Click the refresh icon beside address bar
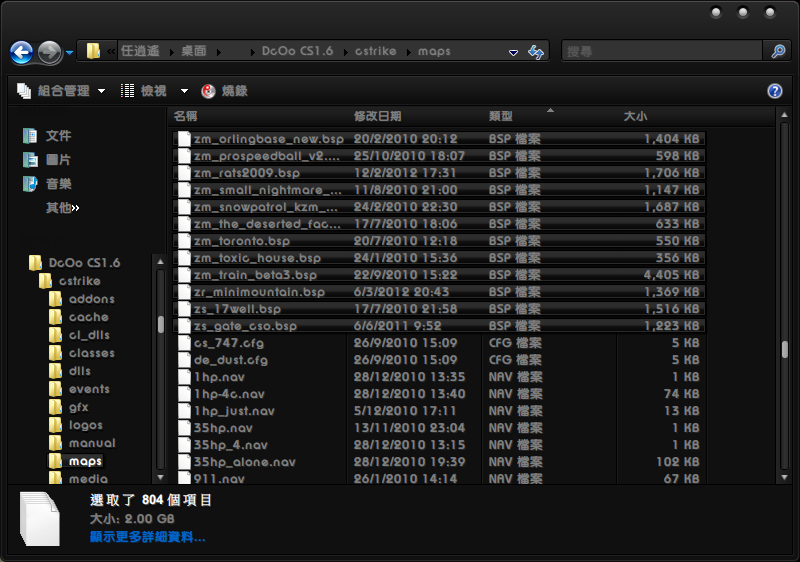Image resolution: width=800 pixels, height=562 pixels. coord(535,51)
